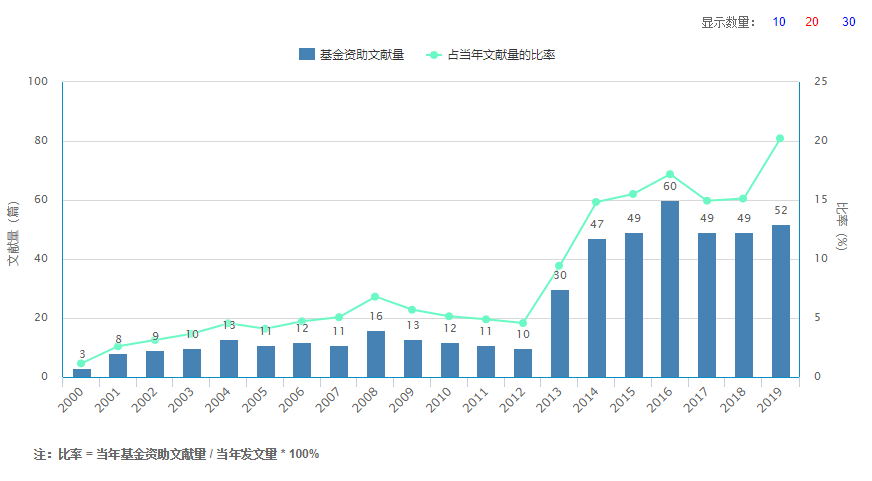
Task: Click the 文献量（篇） left axis title
Action: click(13, 233)
